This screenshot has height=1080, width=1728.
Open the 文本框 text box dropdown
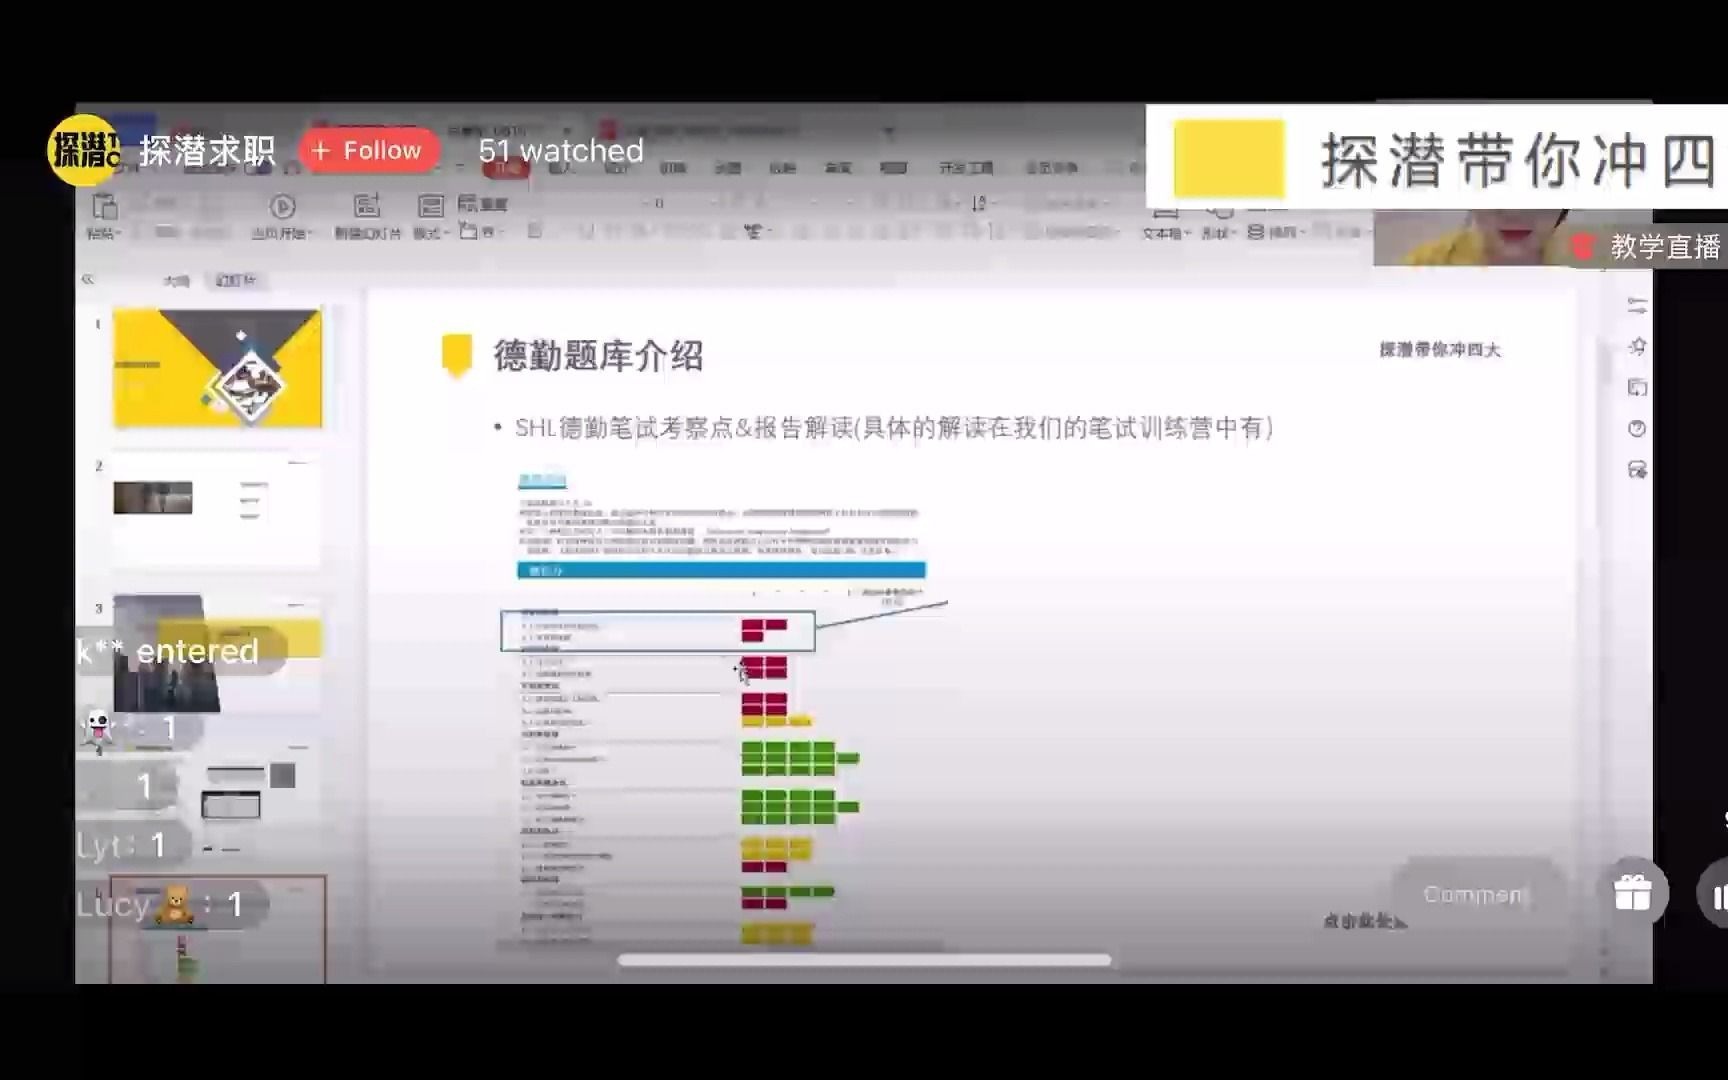click(1165, 233)
